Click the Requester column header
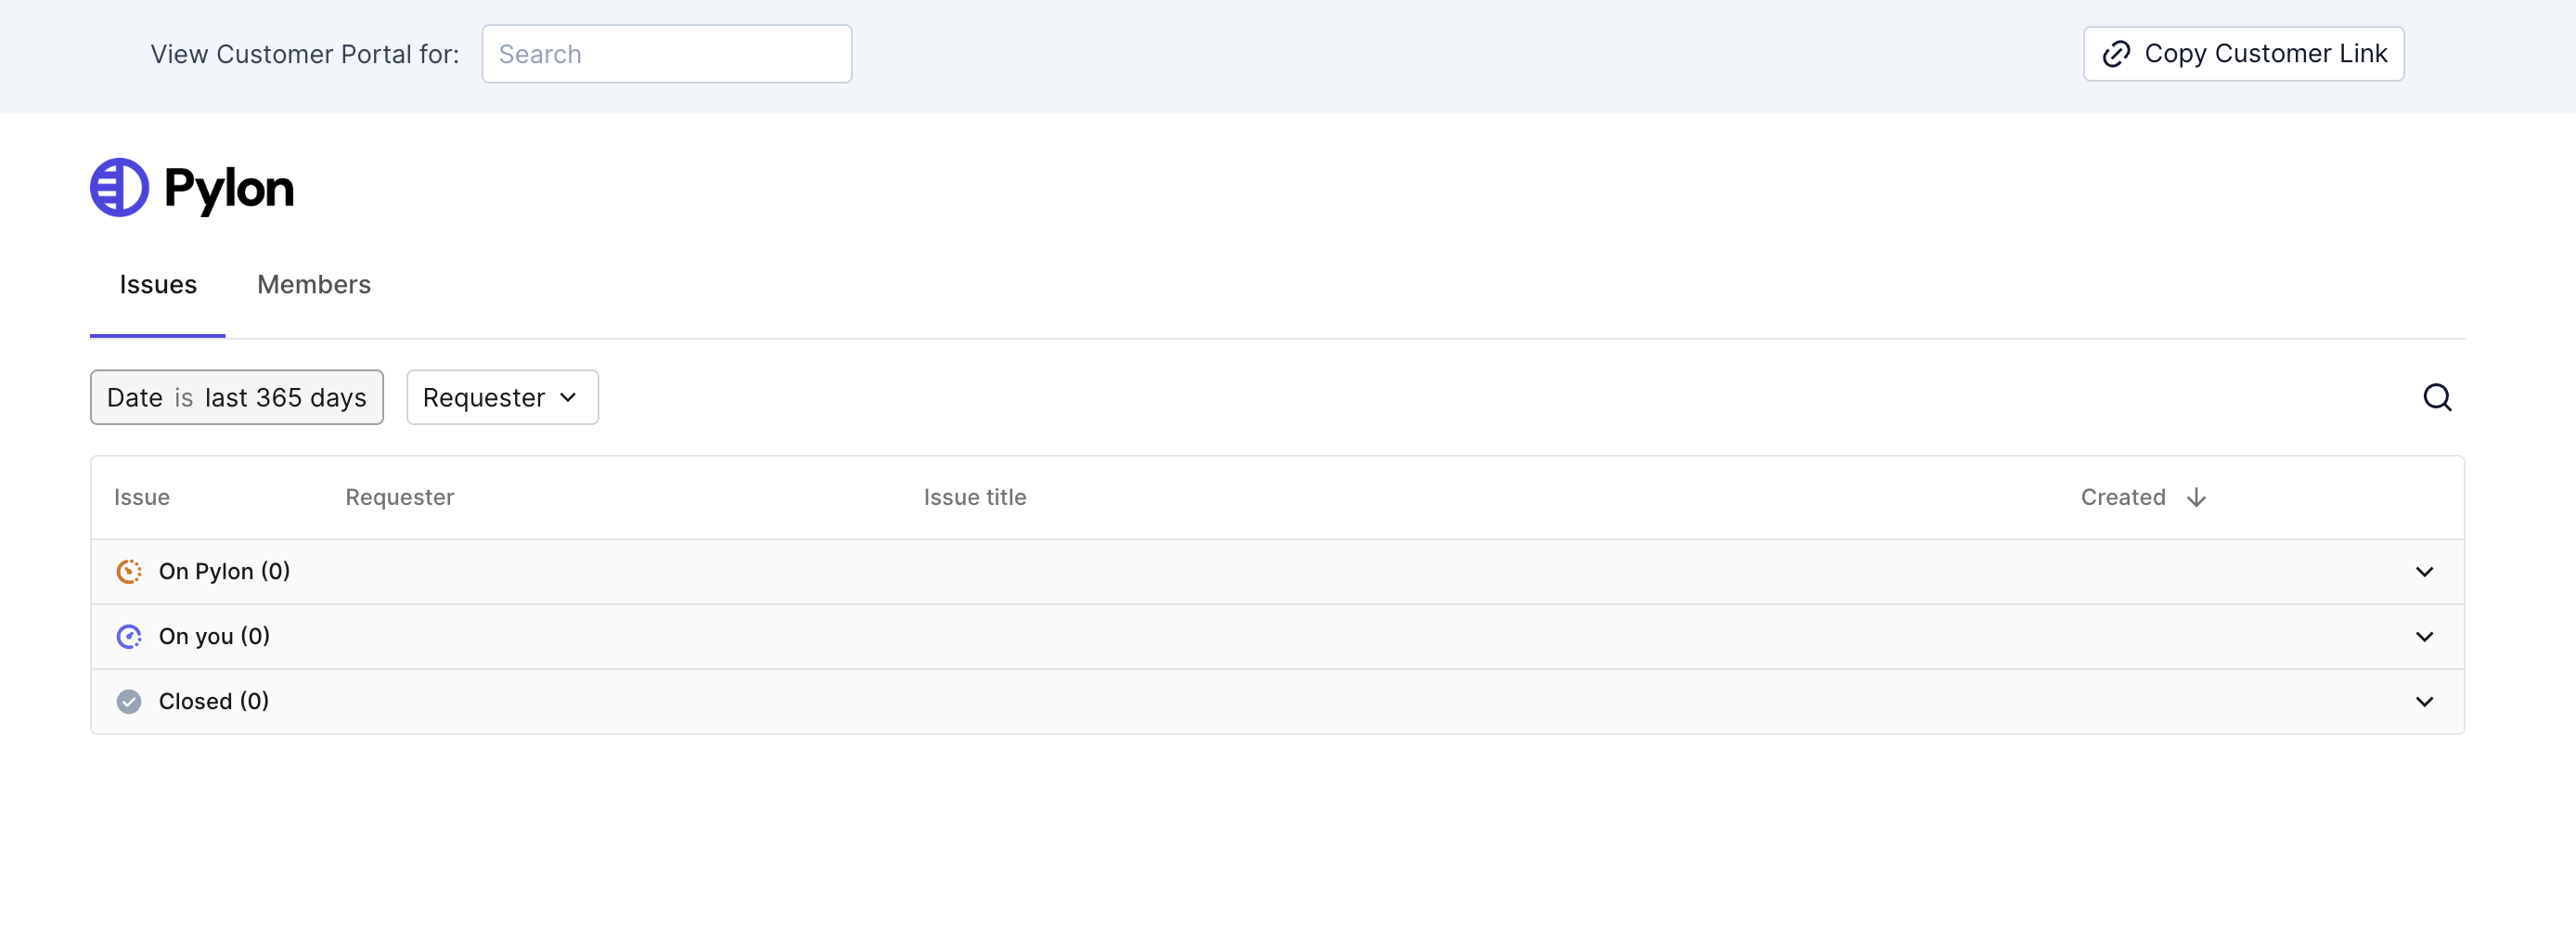The height and width of the screenshot is (930, 2576). coord(399,498)
